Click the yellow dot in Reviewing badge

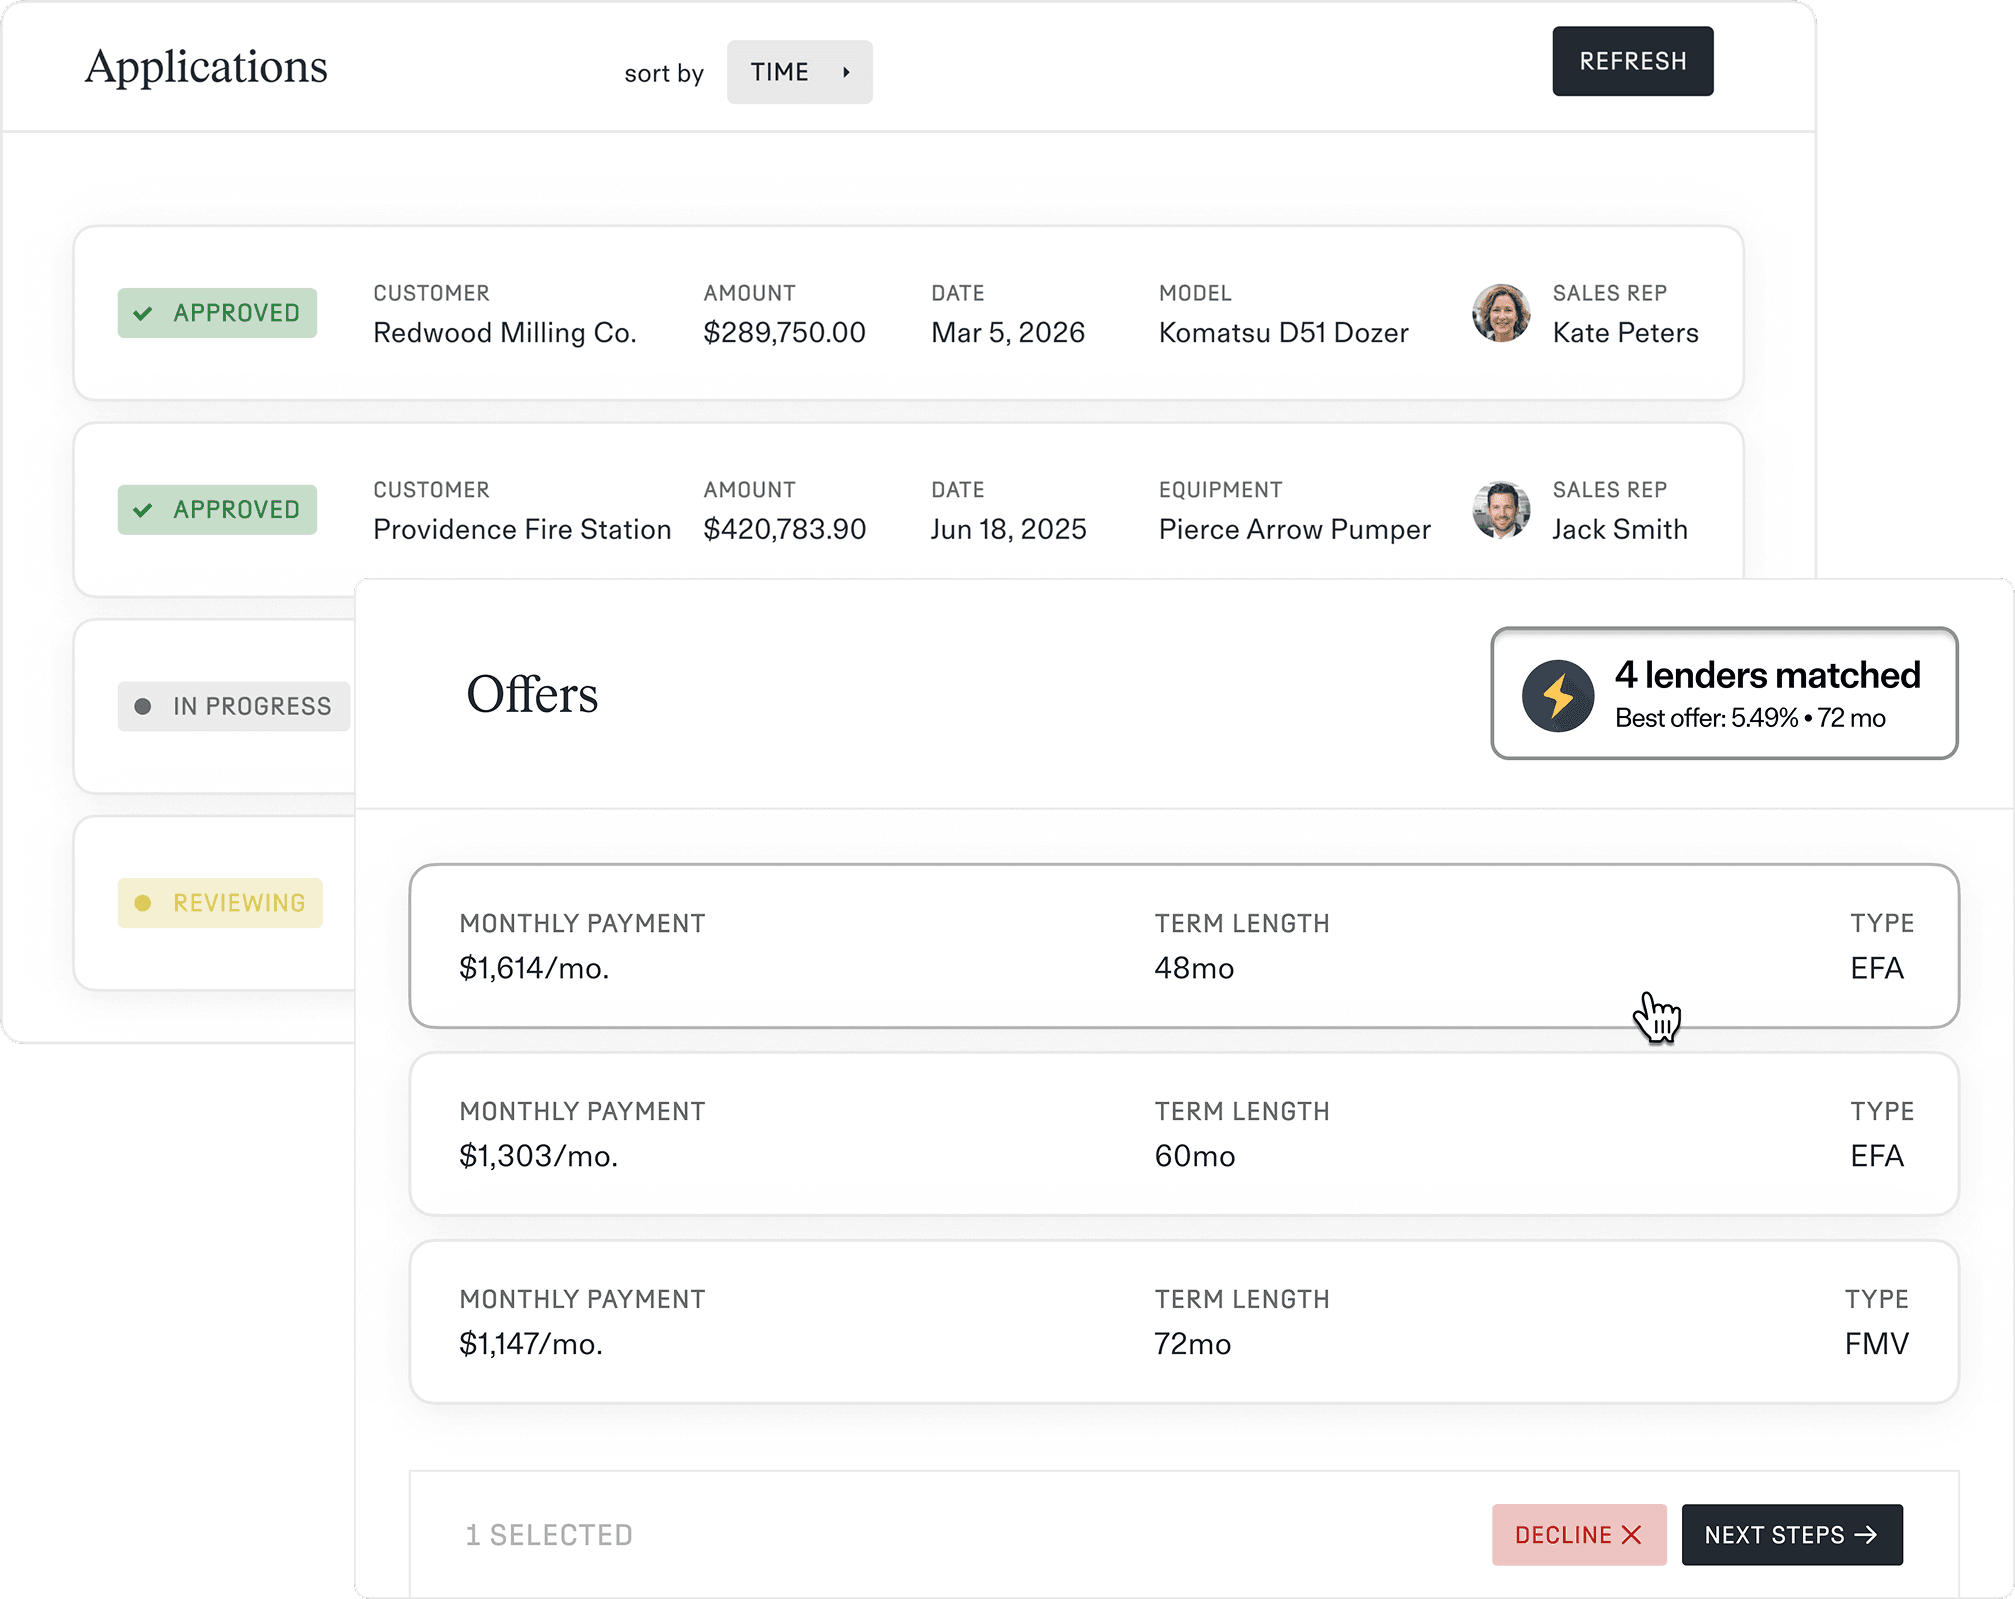pos(143,903)
